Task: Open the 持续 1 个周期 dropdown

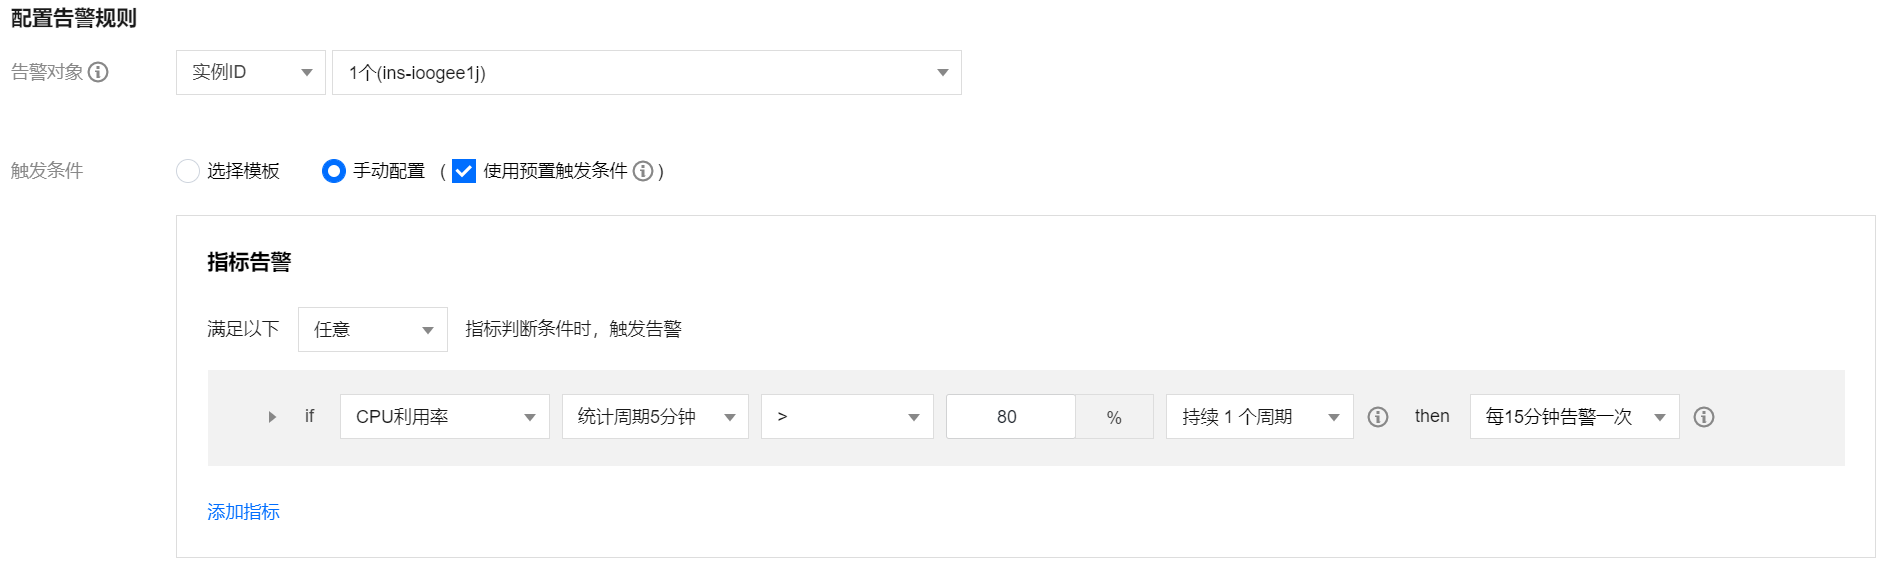Action: click(1260, 417)
